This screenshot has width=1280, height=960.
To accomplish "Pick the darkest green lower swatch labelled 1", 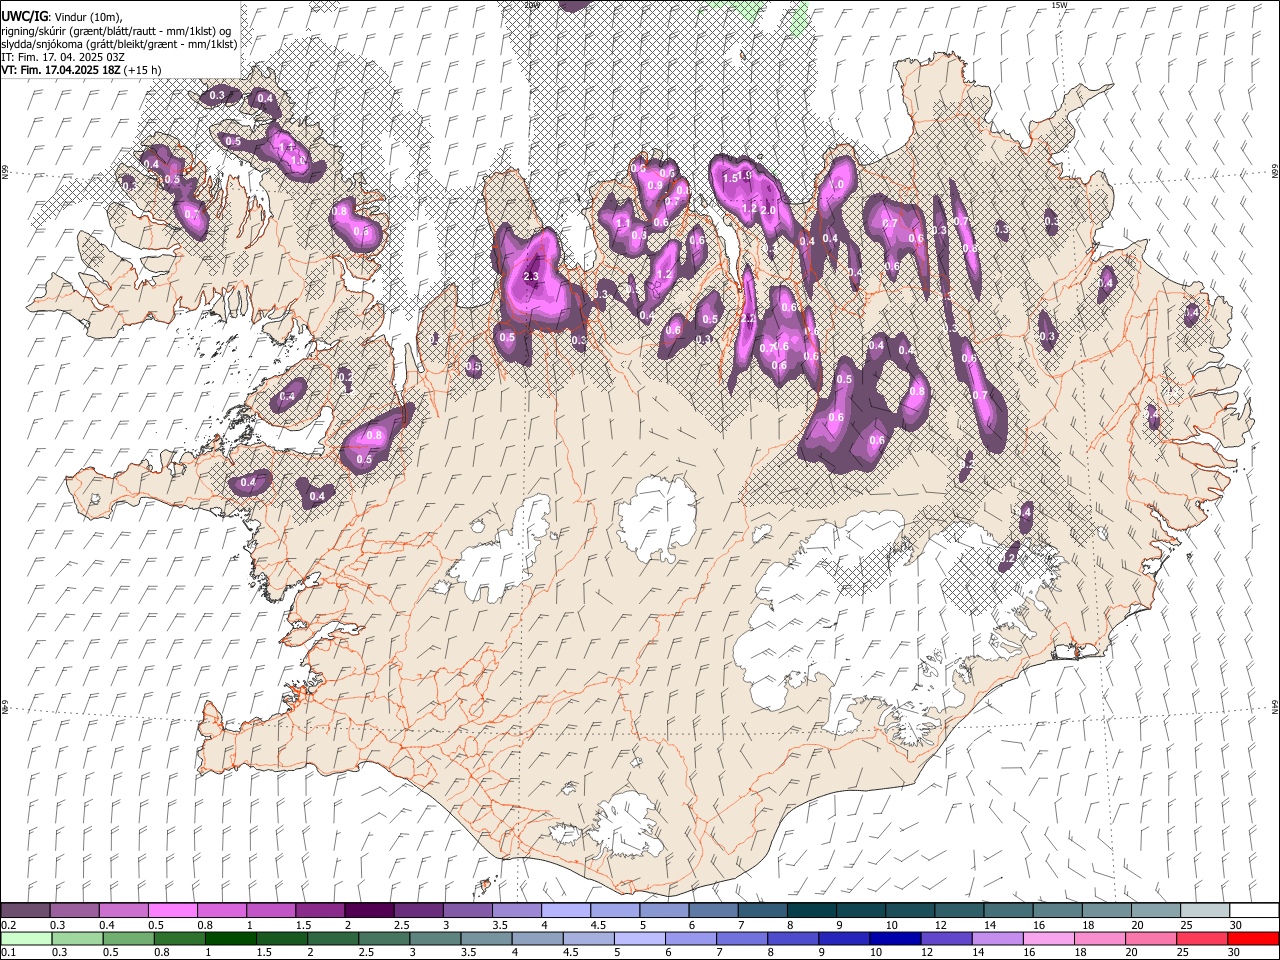I will tap(230, 939).
